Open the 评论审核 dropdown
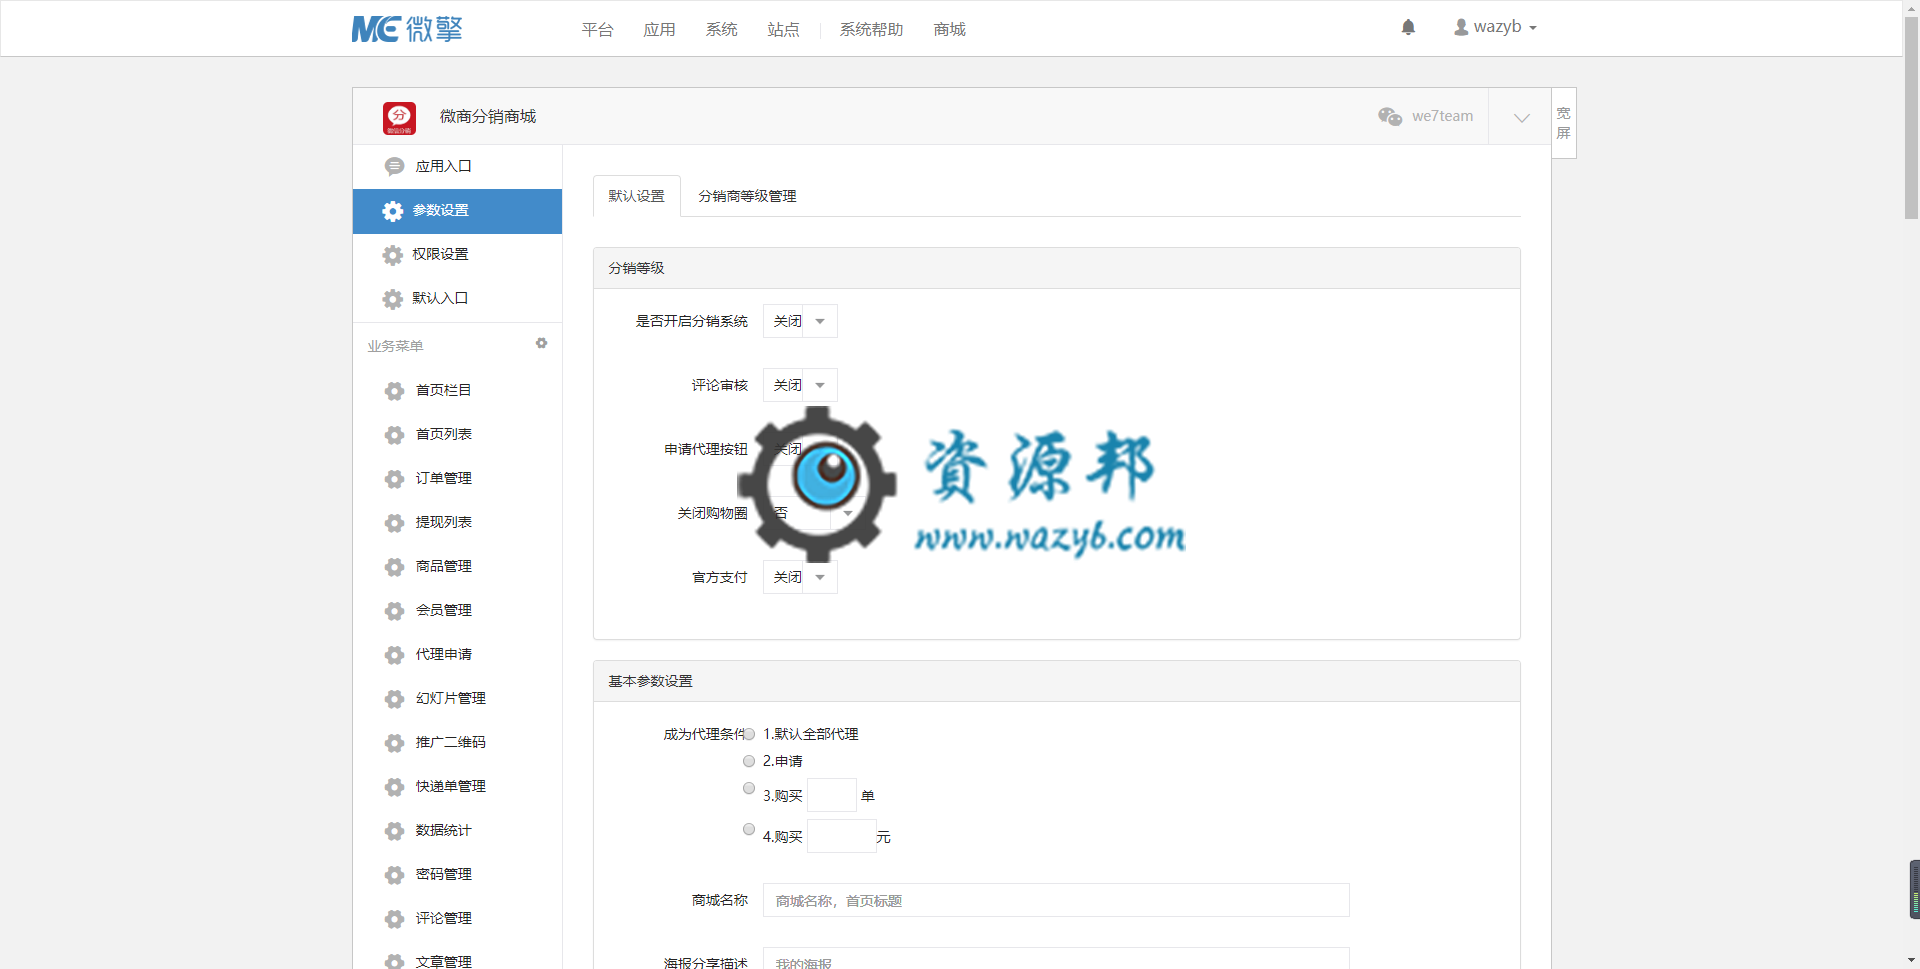Viewport: 1920px width, 969px height. (800, 385)
